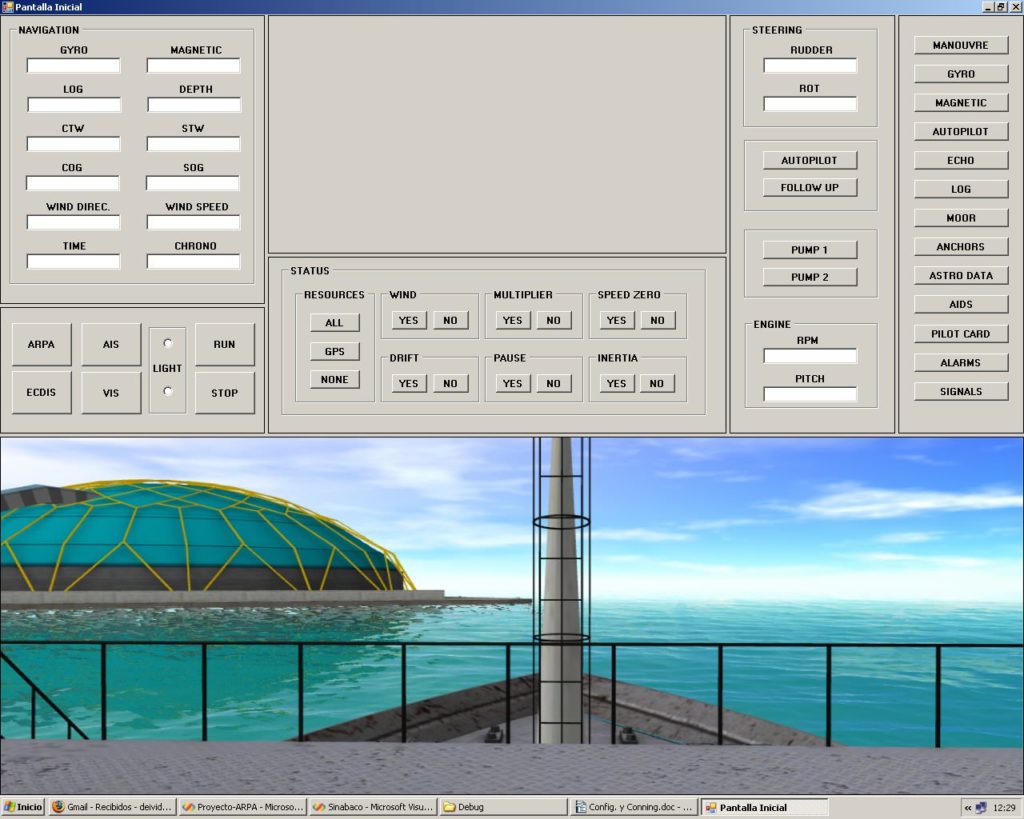The image size is (1024, 819).
Task: Click the GYRO input field
Action: 73,66
